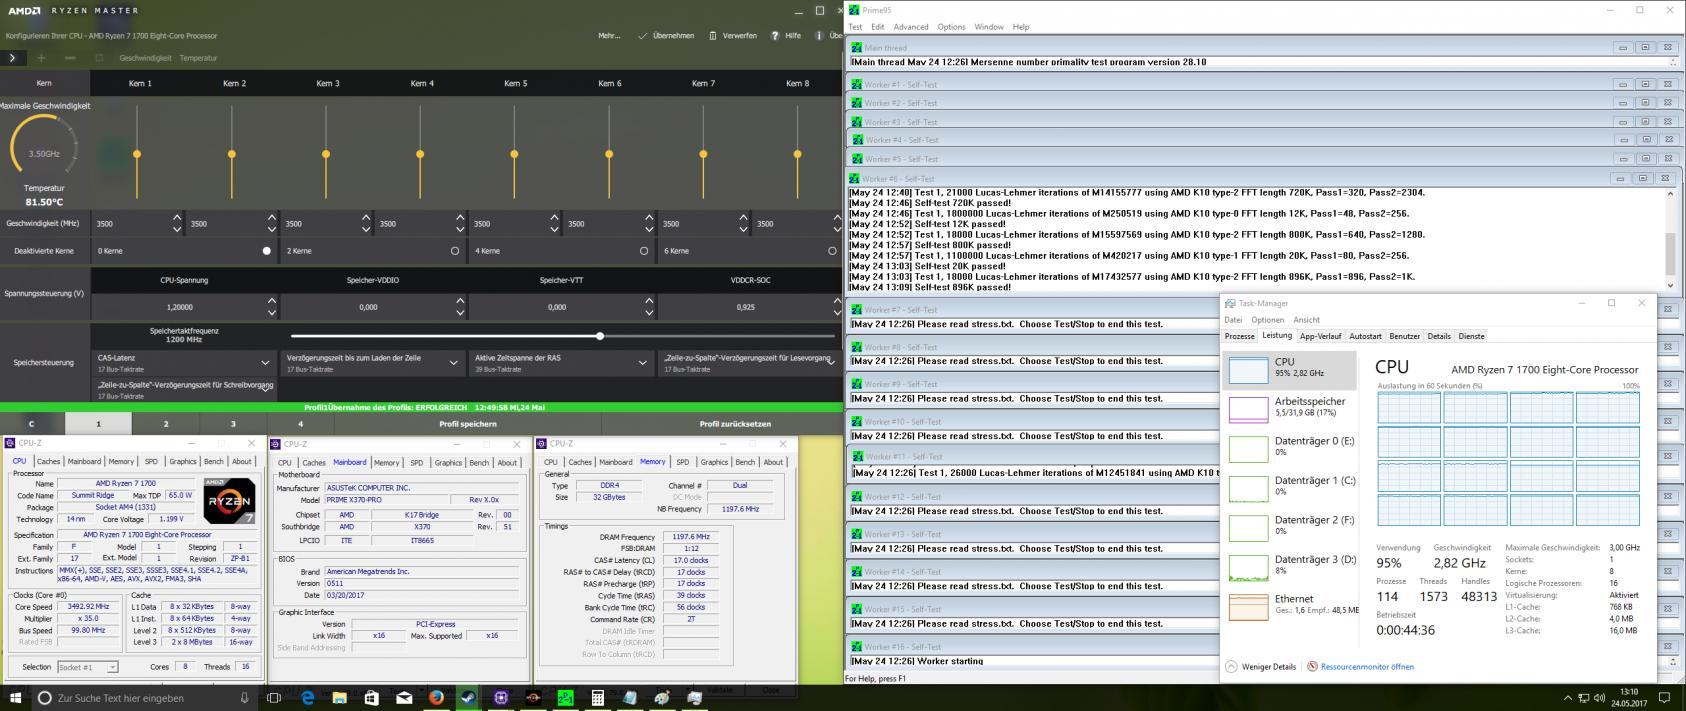Select 0 Kerne deactivated cores option
The width and height of the screenshot is (1686, 711).
pos(266,251)
